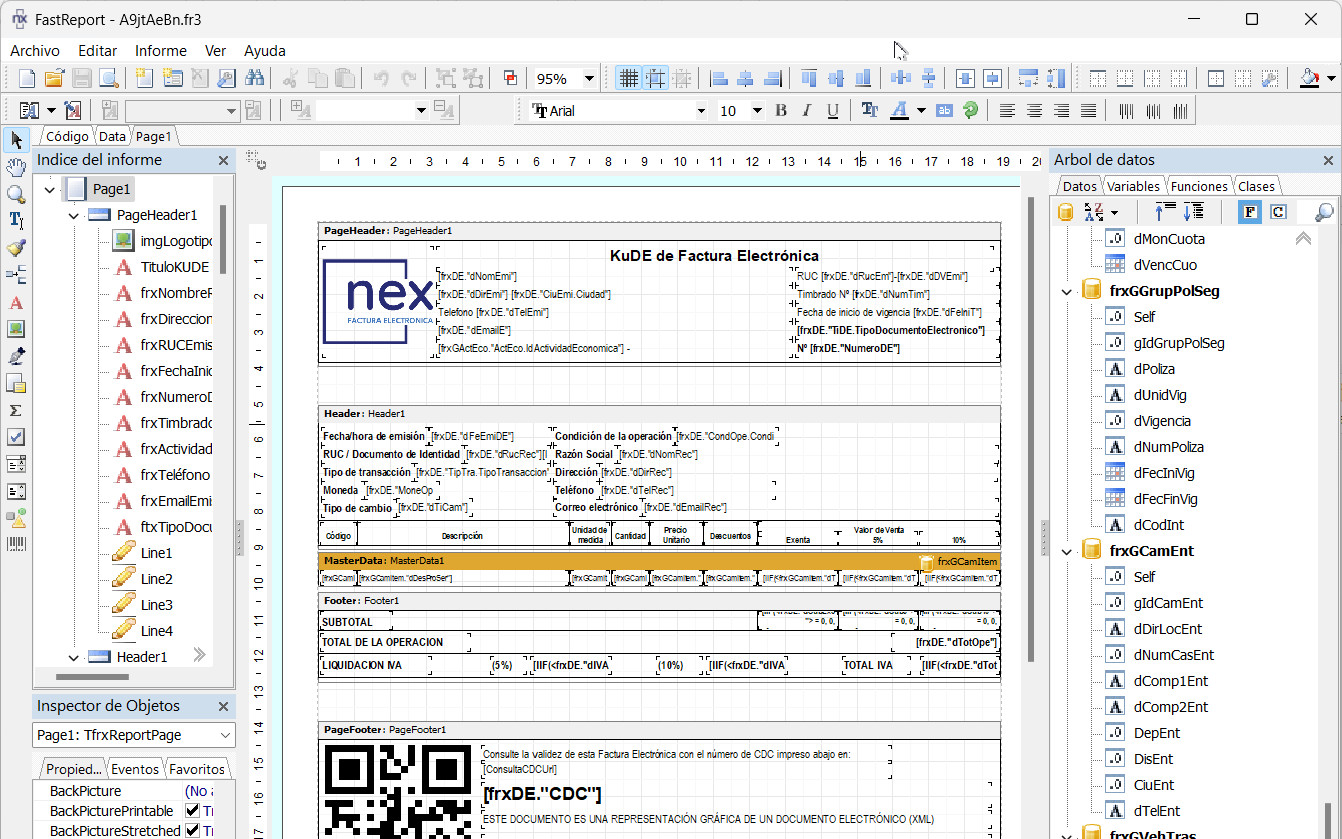The width and height of the screenshot is (1342, 839).
Task: Justify text alignment
Action: (1089, 111)
